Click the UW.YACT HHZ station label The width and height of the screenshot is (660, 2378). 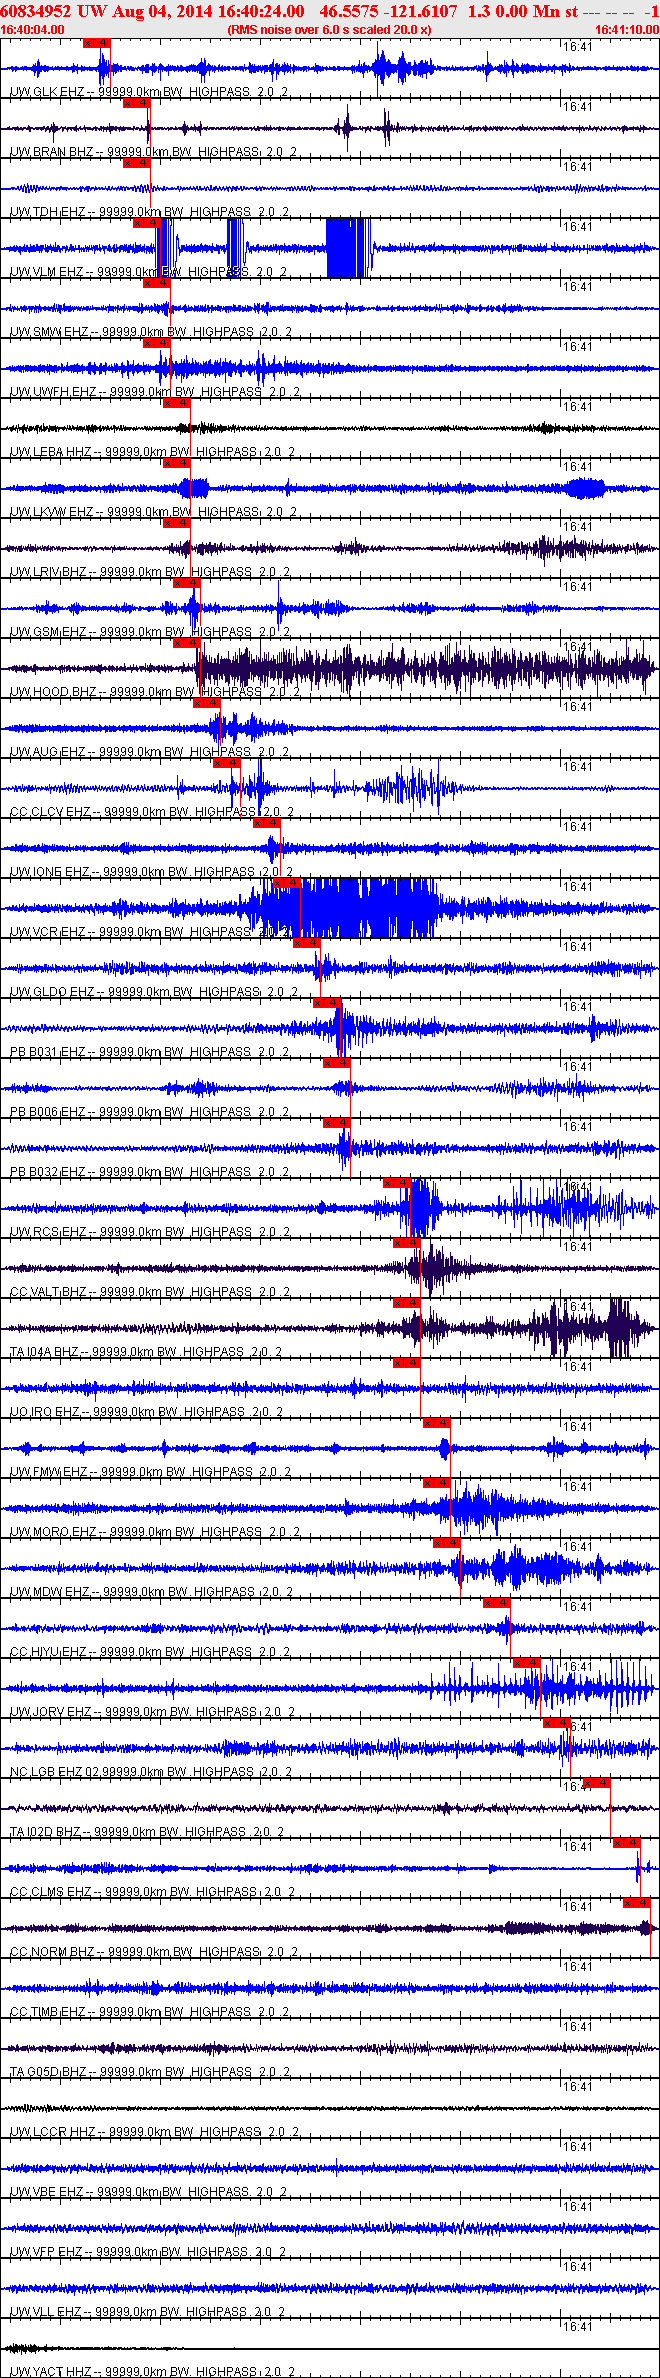(x=50, y=2372)
